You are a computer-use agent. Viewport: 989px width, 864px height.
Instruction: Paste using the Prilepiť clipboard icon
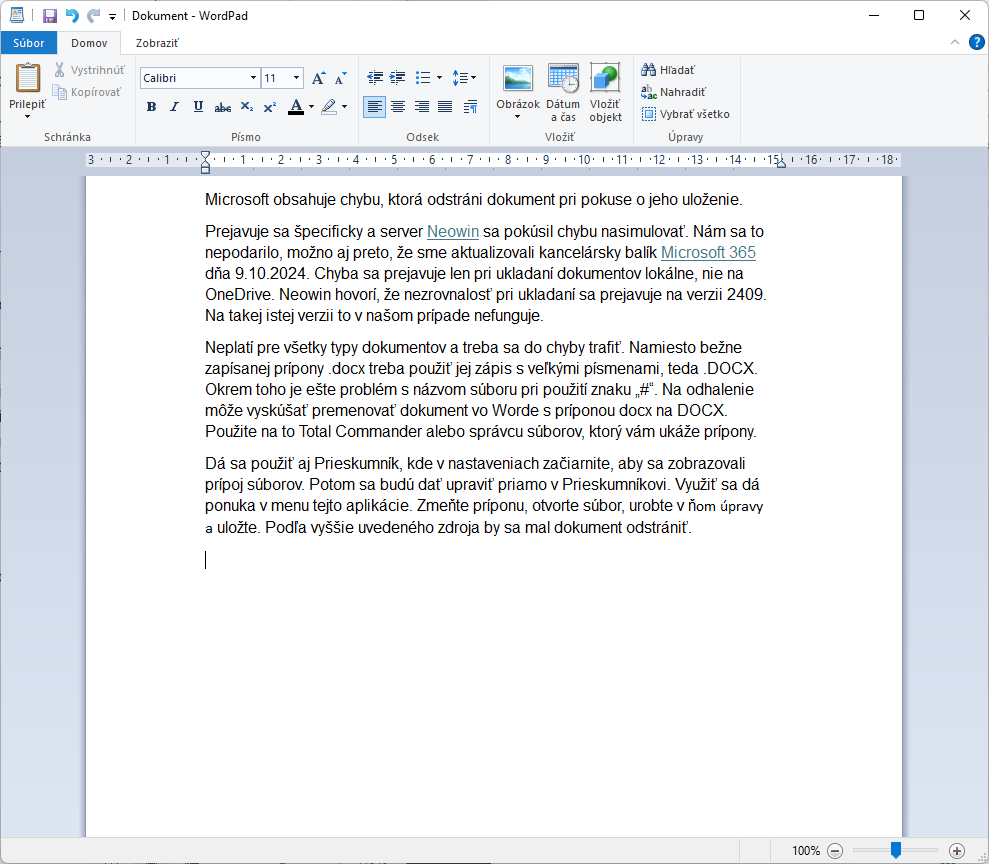(x=27, y=79)
